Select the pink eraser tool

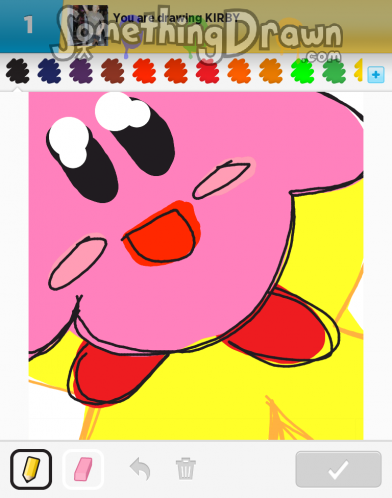83,469
